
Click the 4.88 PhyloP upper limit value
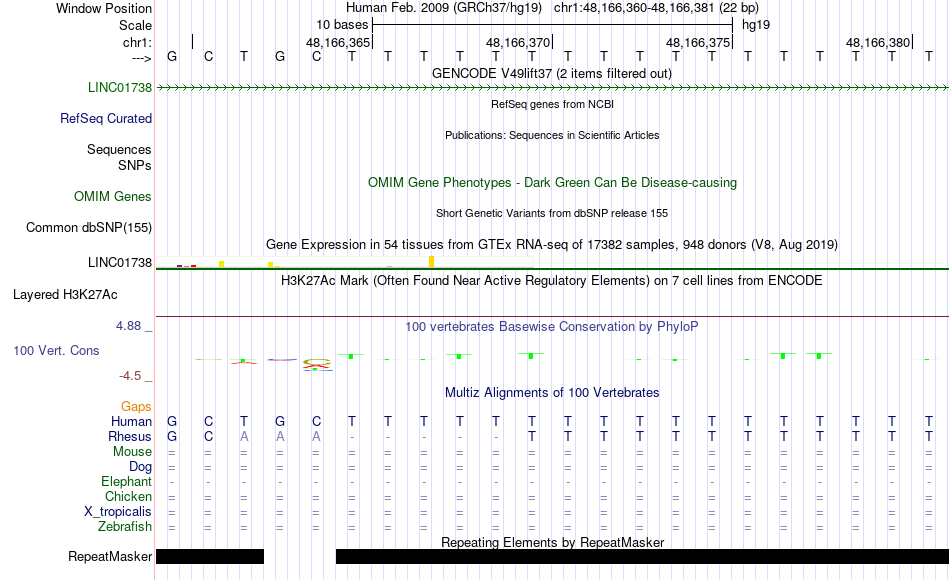click(x=128, y=326)
